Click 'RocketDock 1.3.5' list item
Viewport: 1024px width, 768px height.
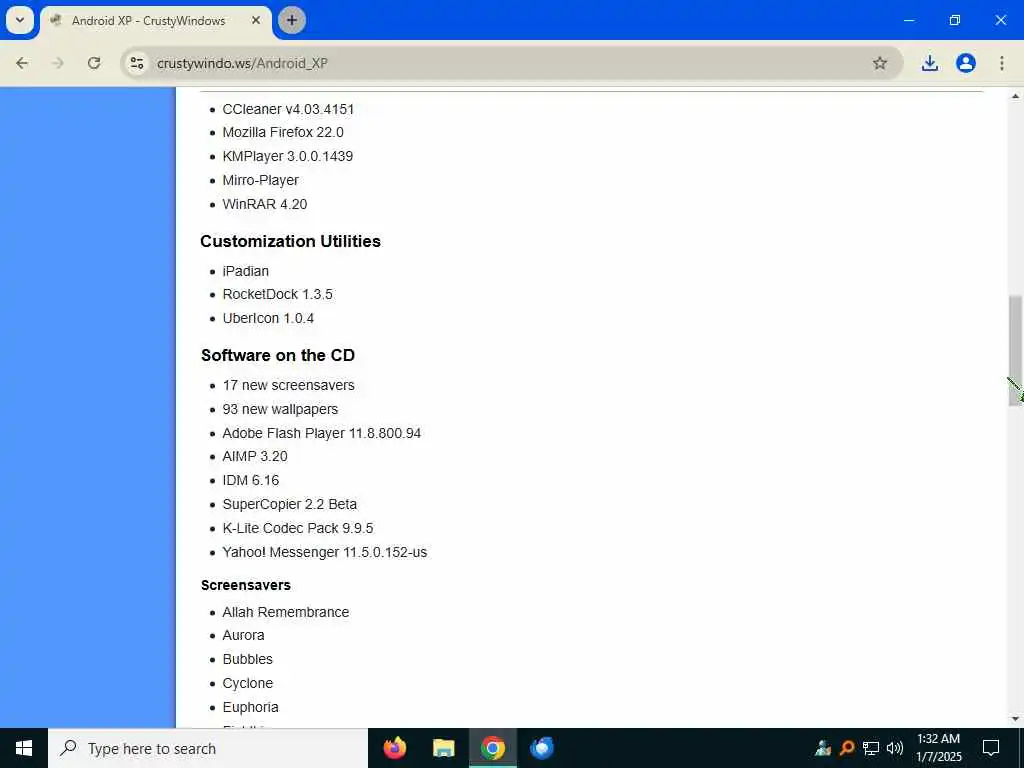[x=278, y=295]
